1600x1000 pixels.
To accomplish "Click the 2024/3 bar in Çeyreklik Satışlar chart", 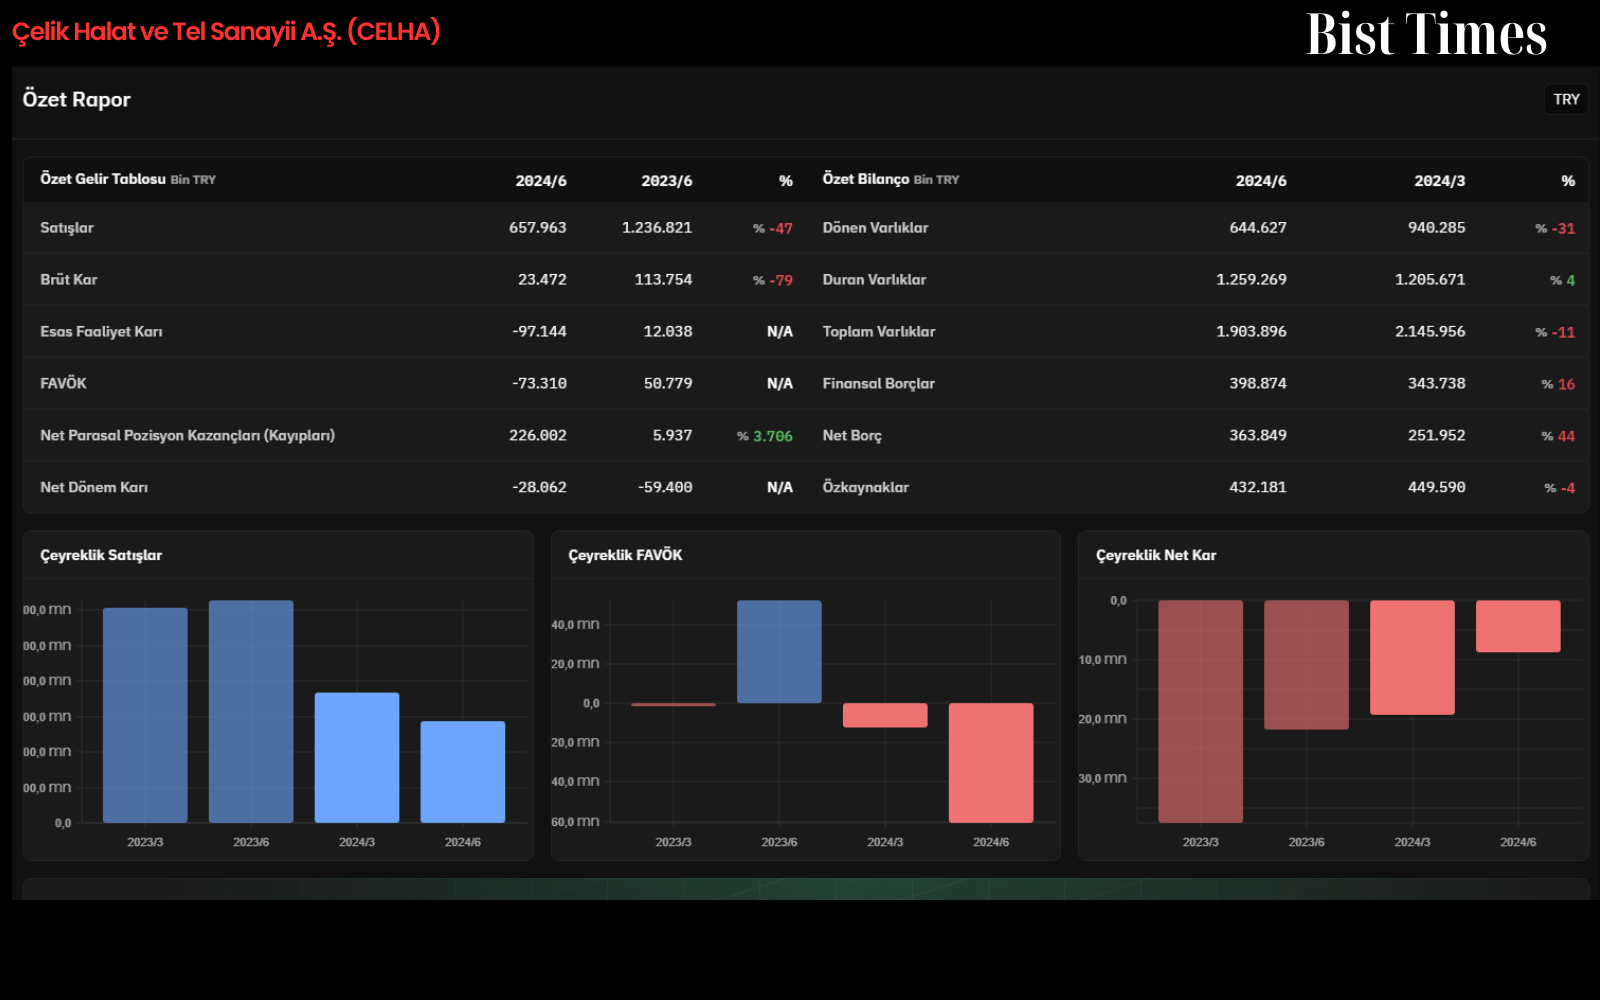I will point(357,758).
